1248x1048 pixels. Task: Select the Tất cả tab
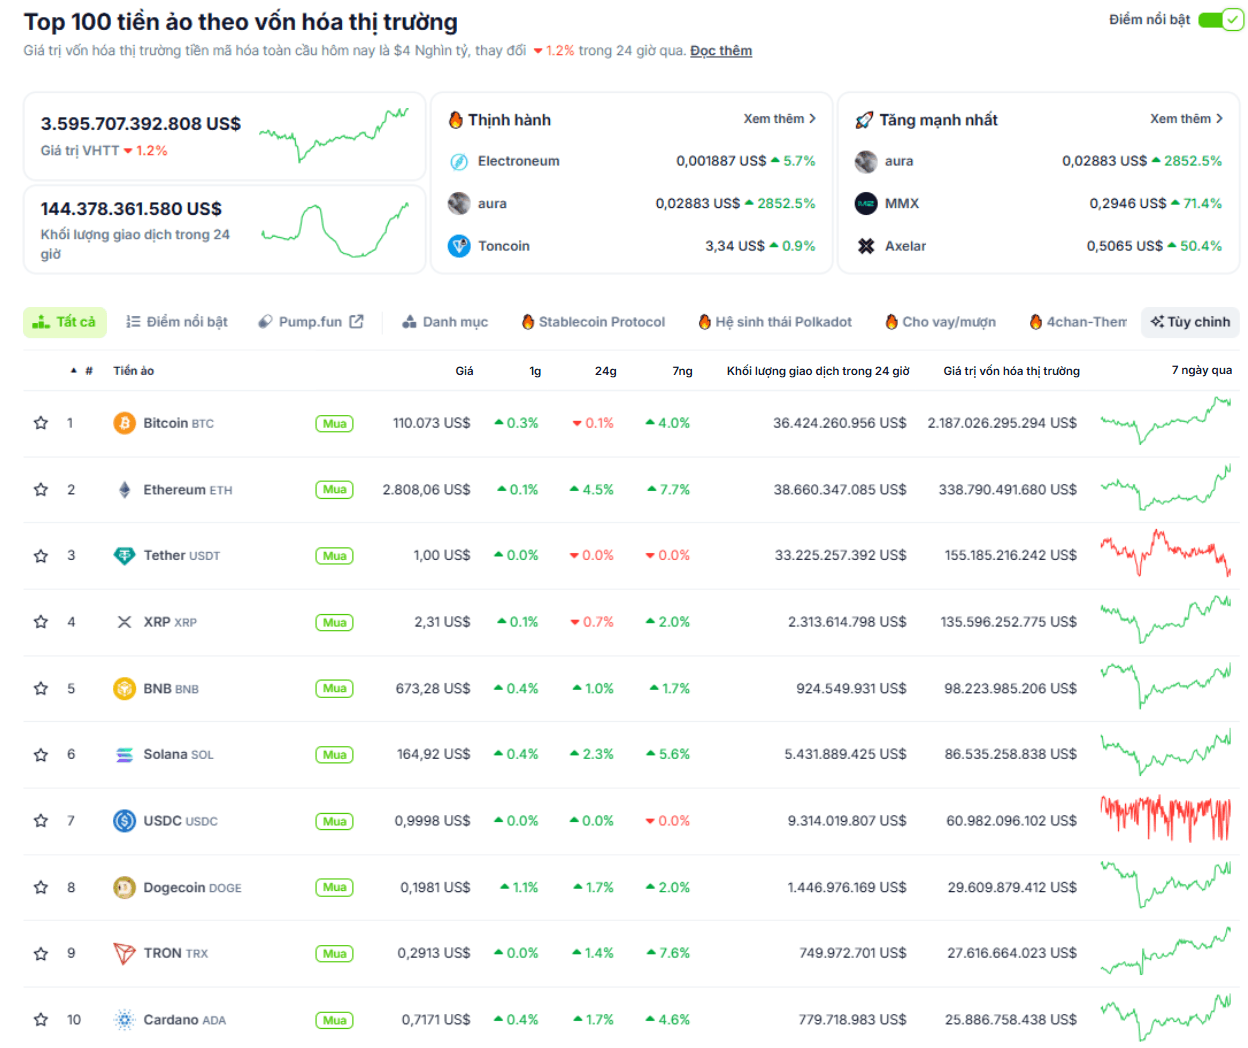[x=64, y=322]
